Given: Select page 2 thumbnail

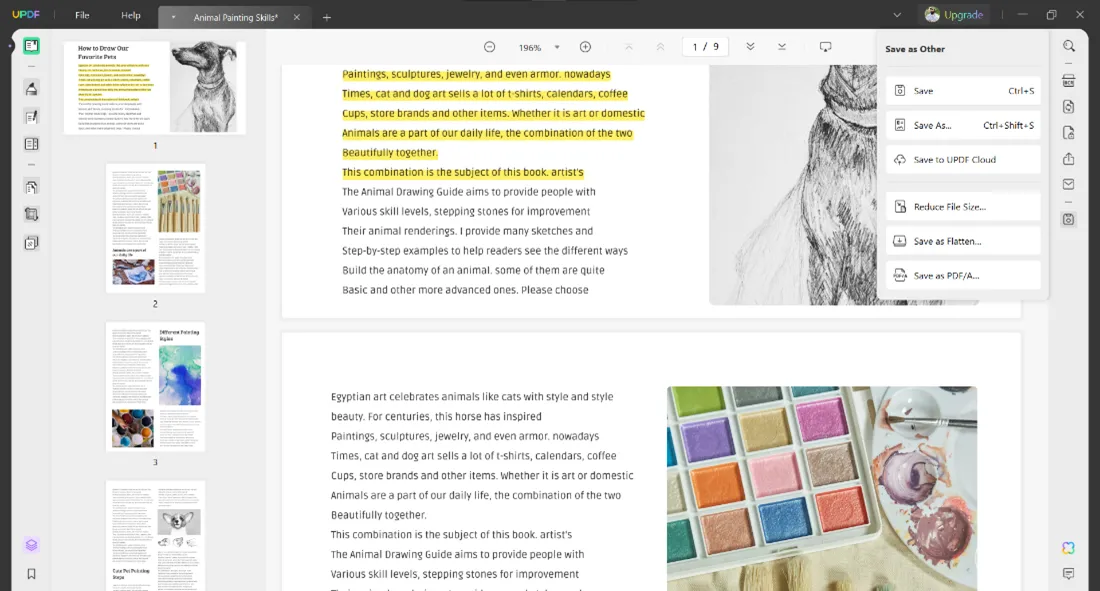Looking at the screenshot, I should (155, 228).
